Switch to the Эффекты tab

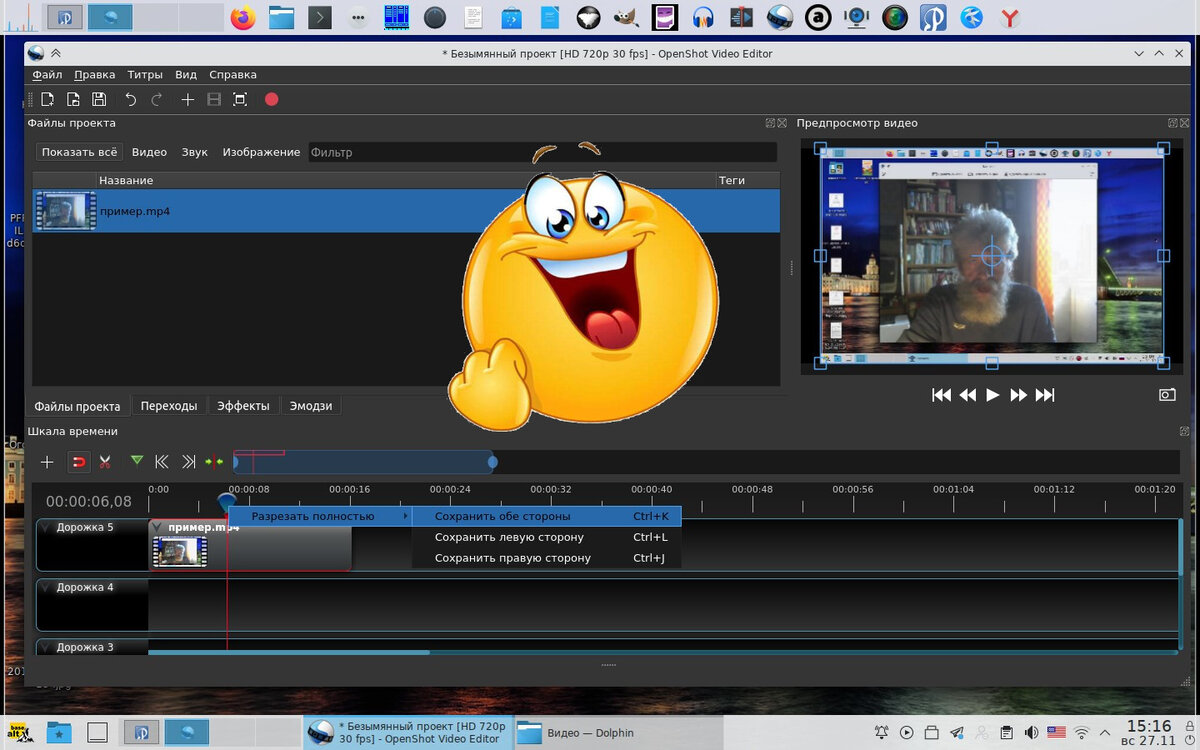243,406
